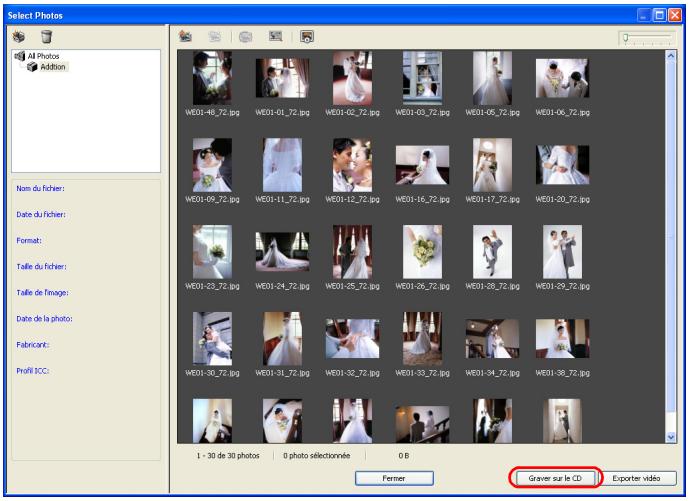Click the Fermer button
This screenshot has height=501, width=689.
[x=394, y=478]
